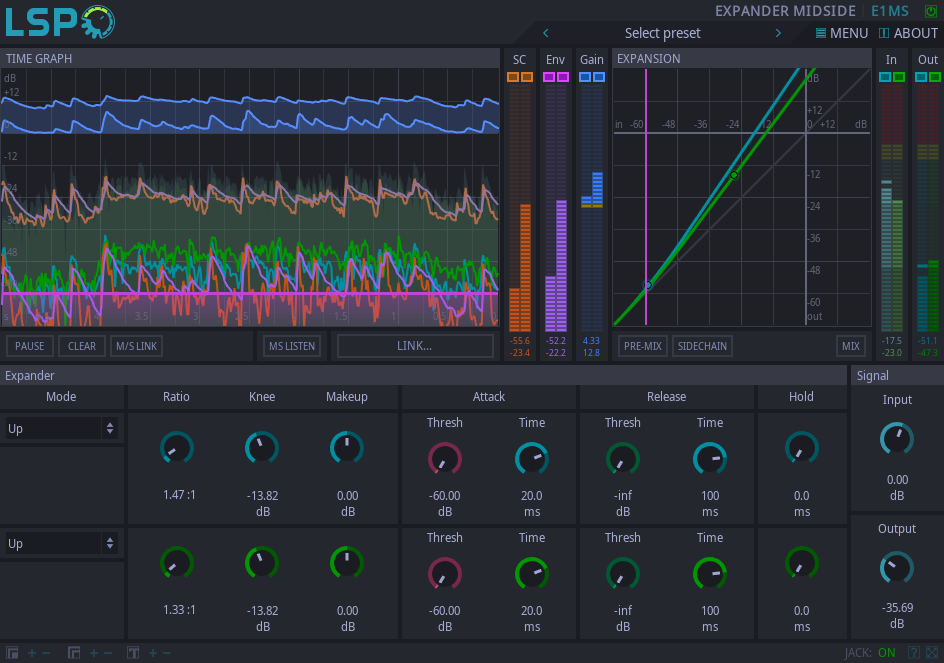Click the help question mark icon
The width and height of the screenshot is (944, 663).
click(x=913, y=653)
